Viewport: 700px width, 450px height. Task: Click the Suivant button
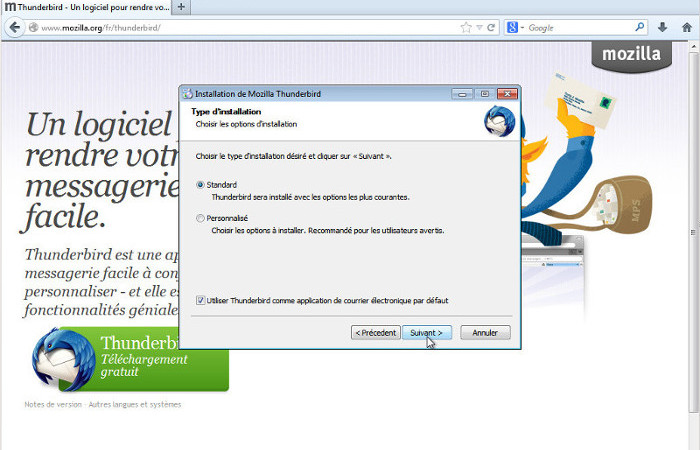(x=426, y=333)
